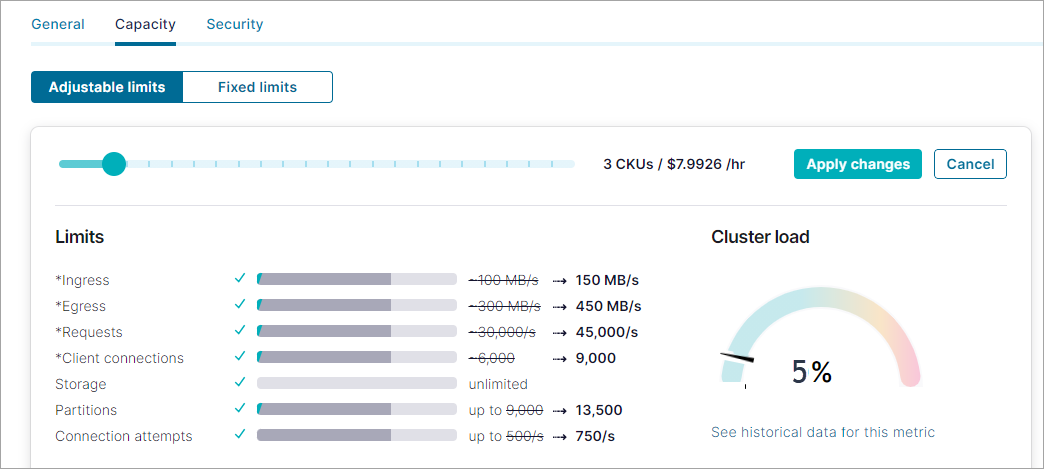Click the checkmark beside Client connections
1044x469 pixels.
point(240,357)
